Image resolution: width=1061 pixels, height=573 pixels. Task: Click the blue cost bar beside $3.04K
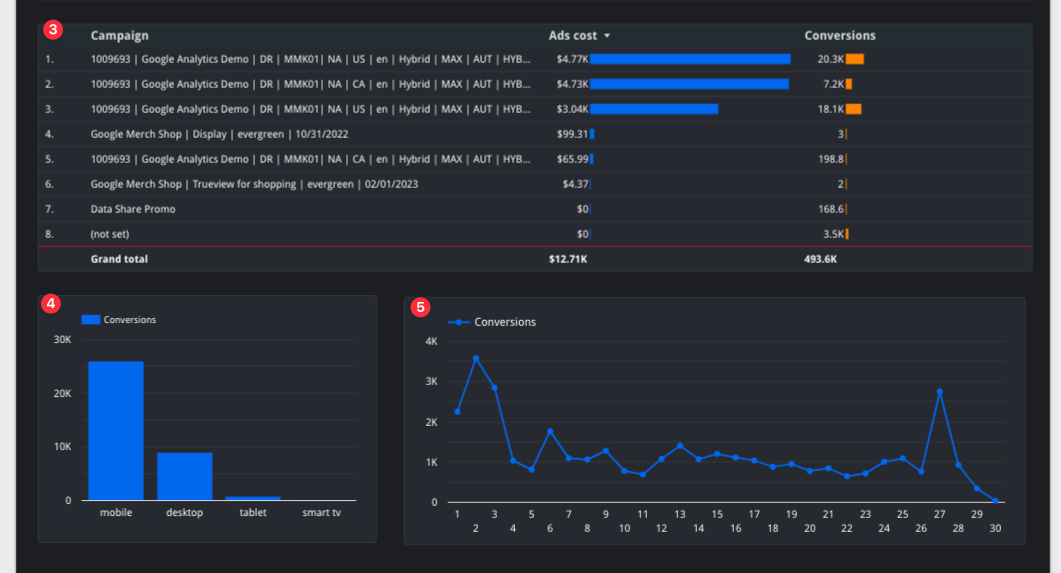[x=654, y=109]
